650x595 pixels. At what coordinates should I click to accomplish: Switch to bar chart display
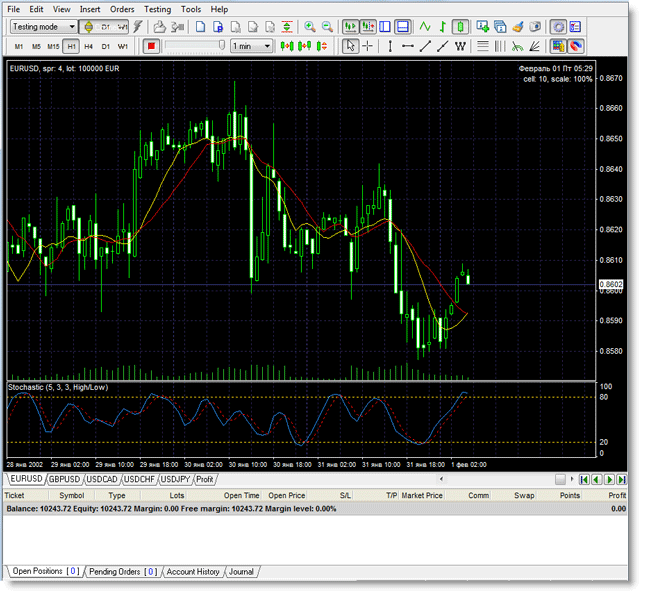[x=442, y=27]
